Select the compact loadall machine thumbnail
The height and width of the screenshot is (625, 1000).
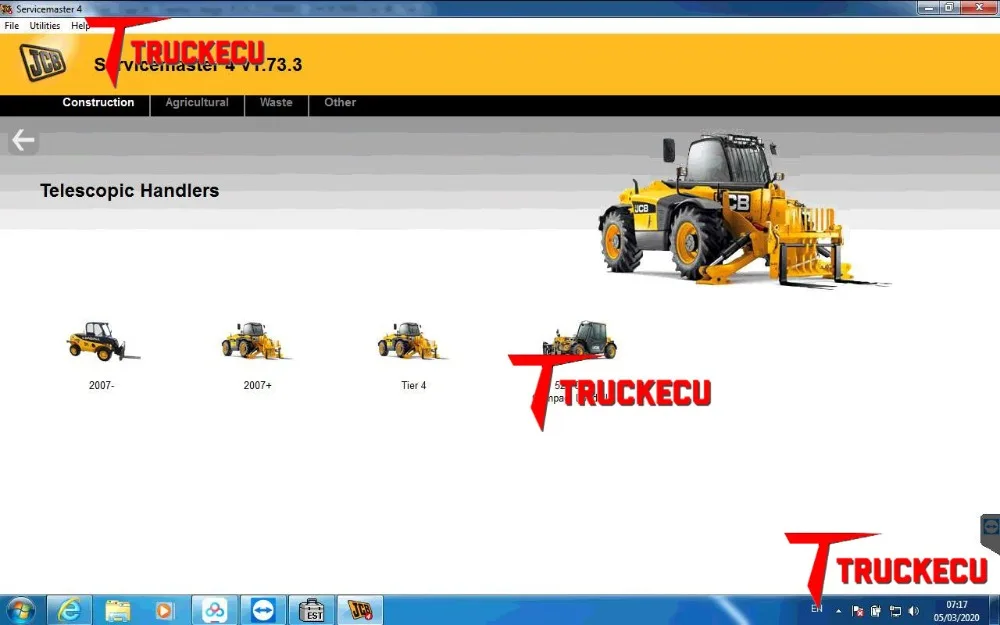pos(579,339)
